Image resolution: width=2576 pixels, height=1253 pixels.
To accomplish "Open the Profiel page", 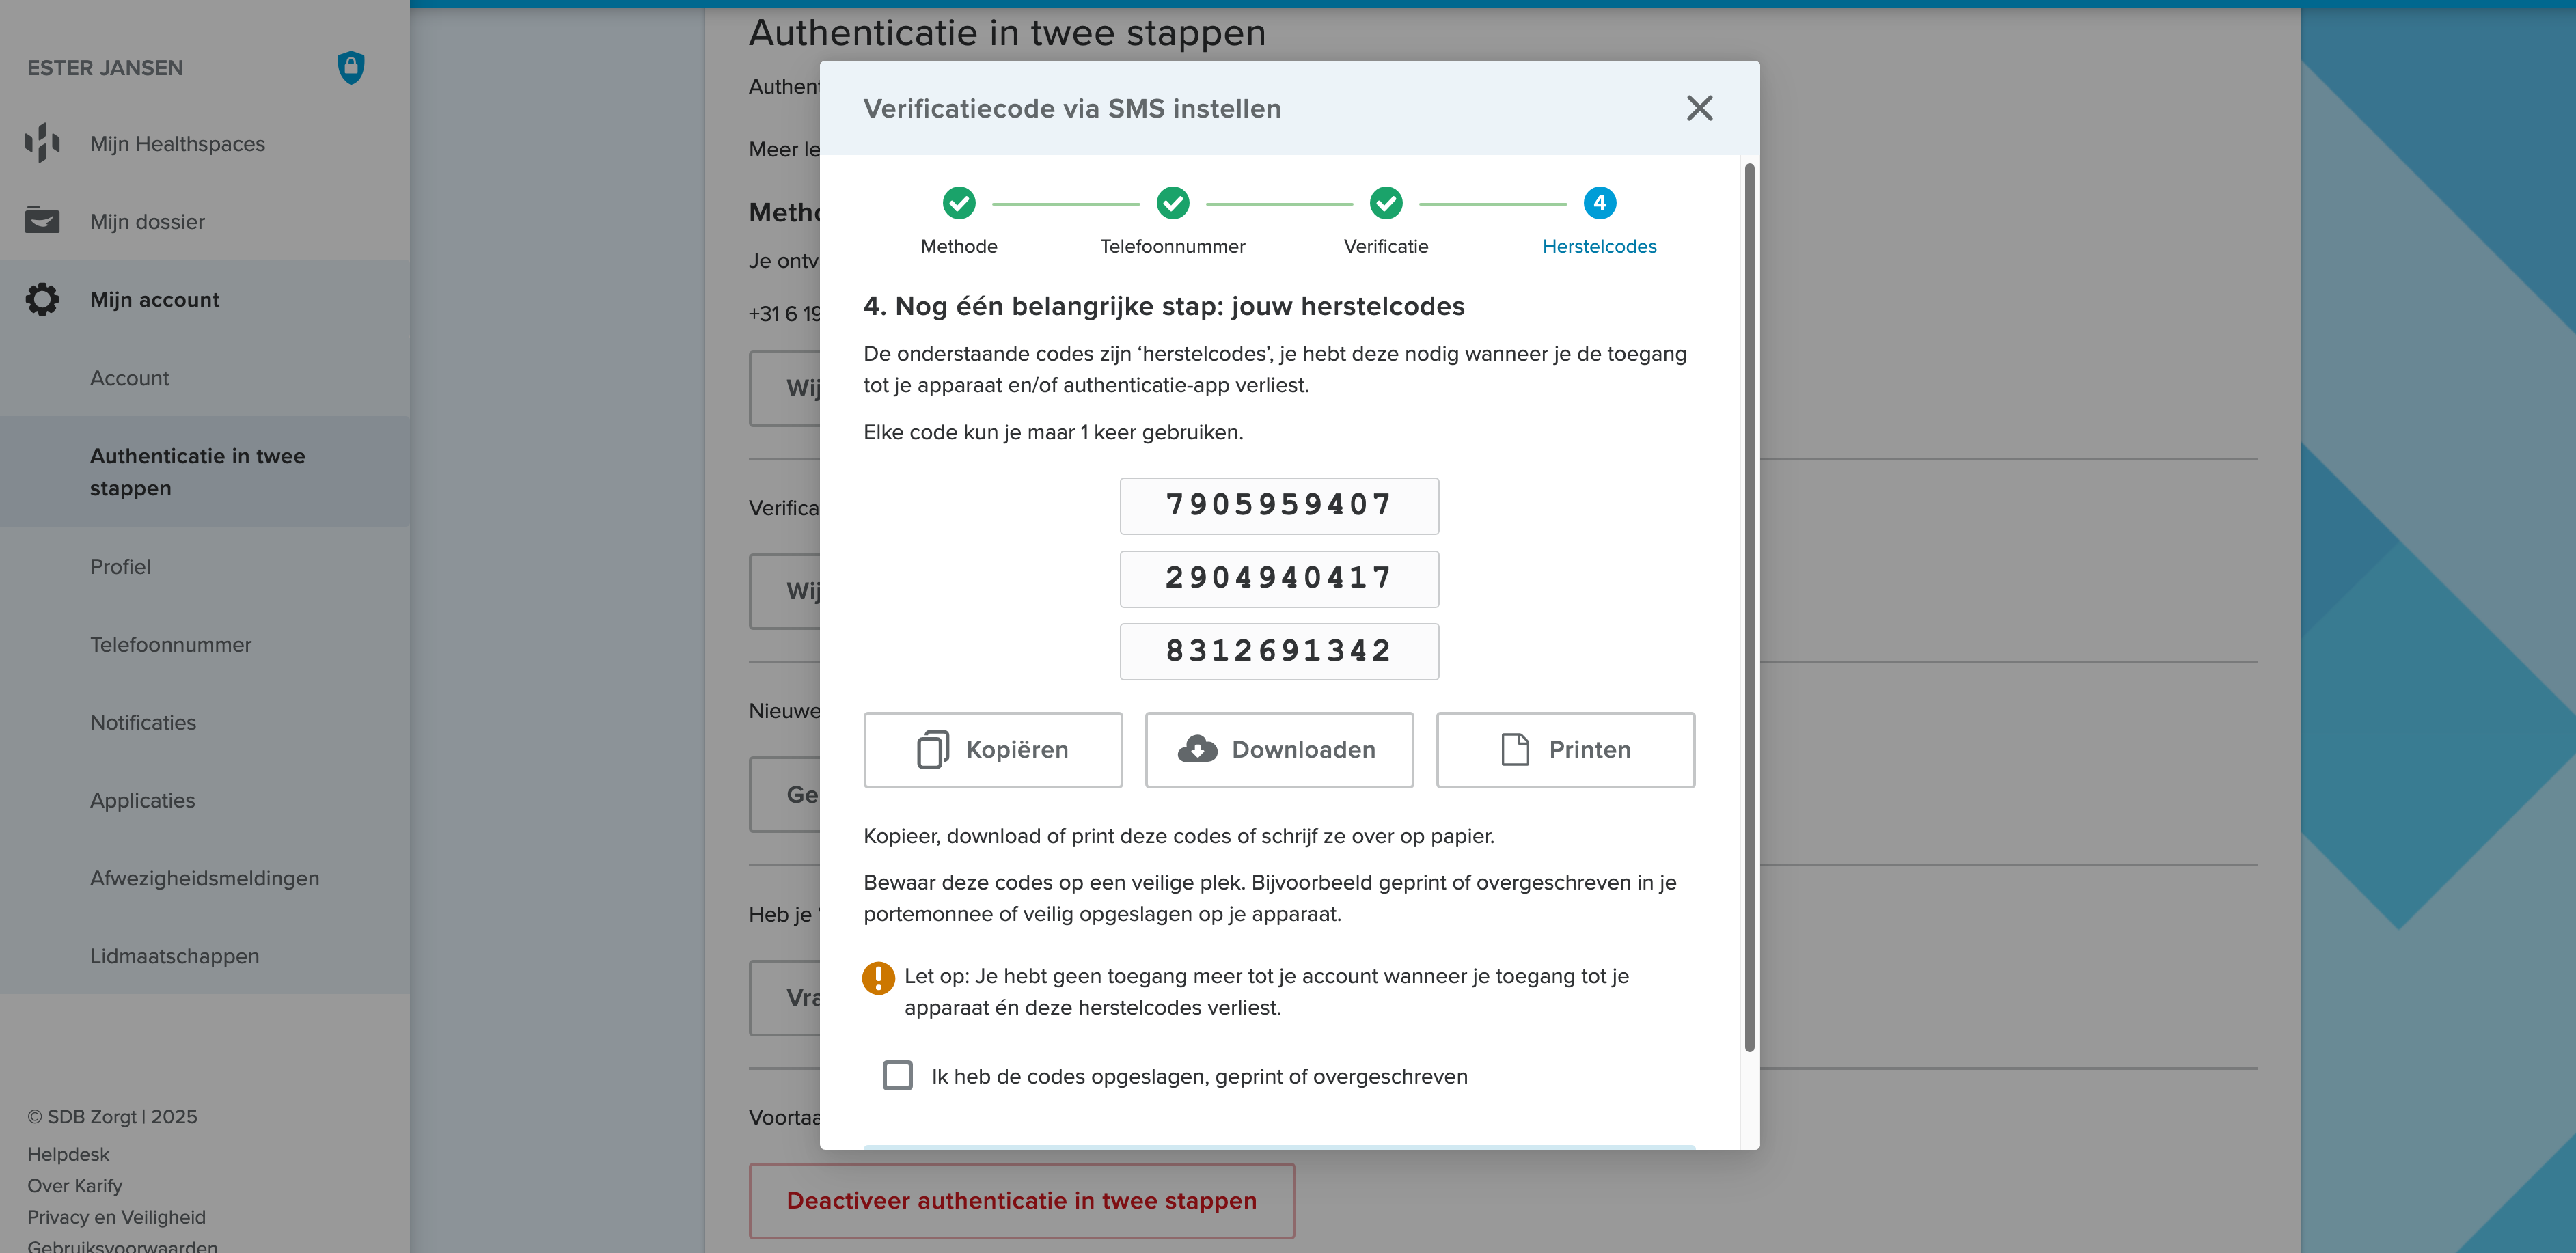I will pos(205,566).
